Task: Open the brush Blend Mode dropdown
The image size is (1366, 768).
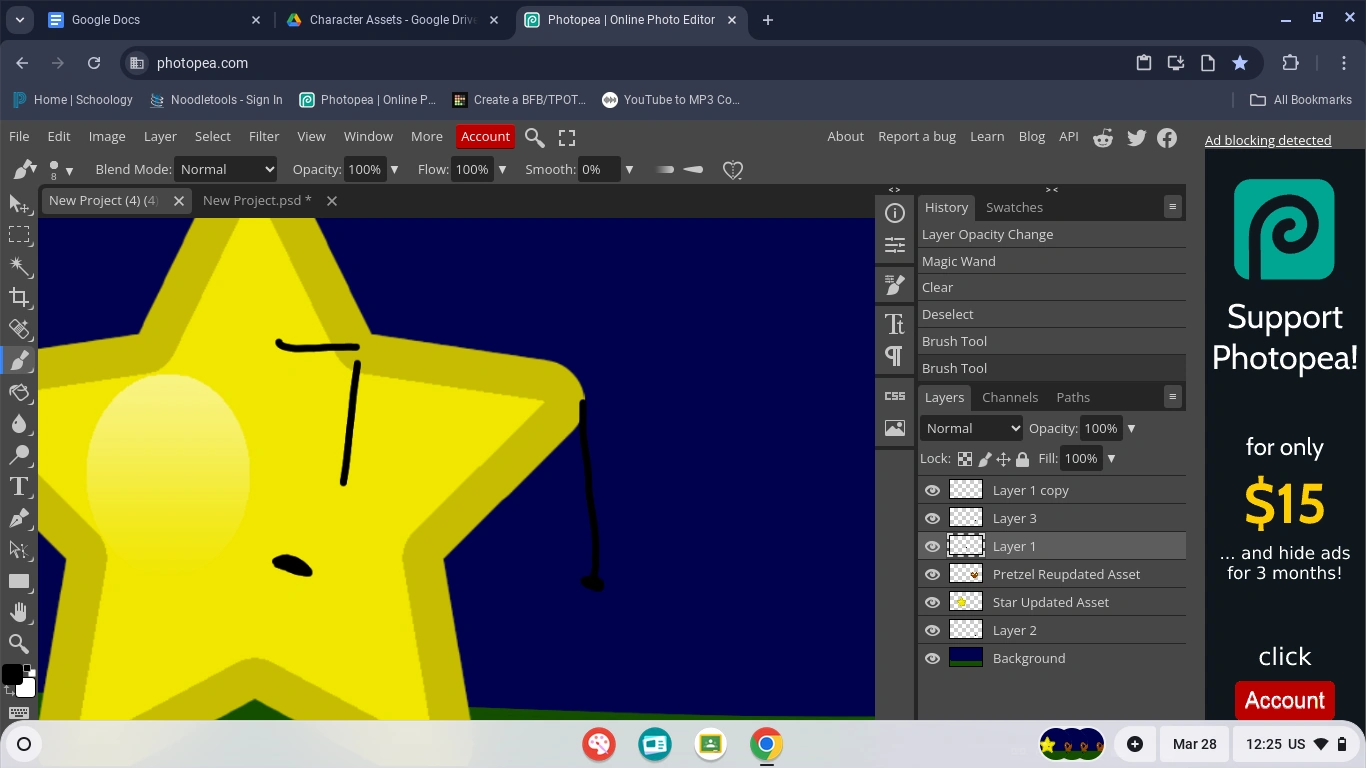Action: click(226, 169)
